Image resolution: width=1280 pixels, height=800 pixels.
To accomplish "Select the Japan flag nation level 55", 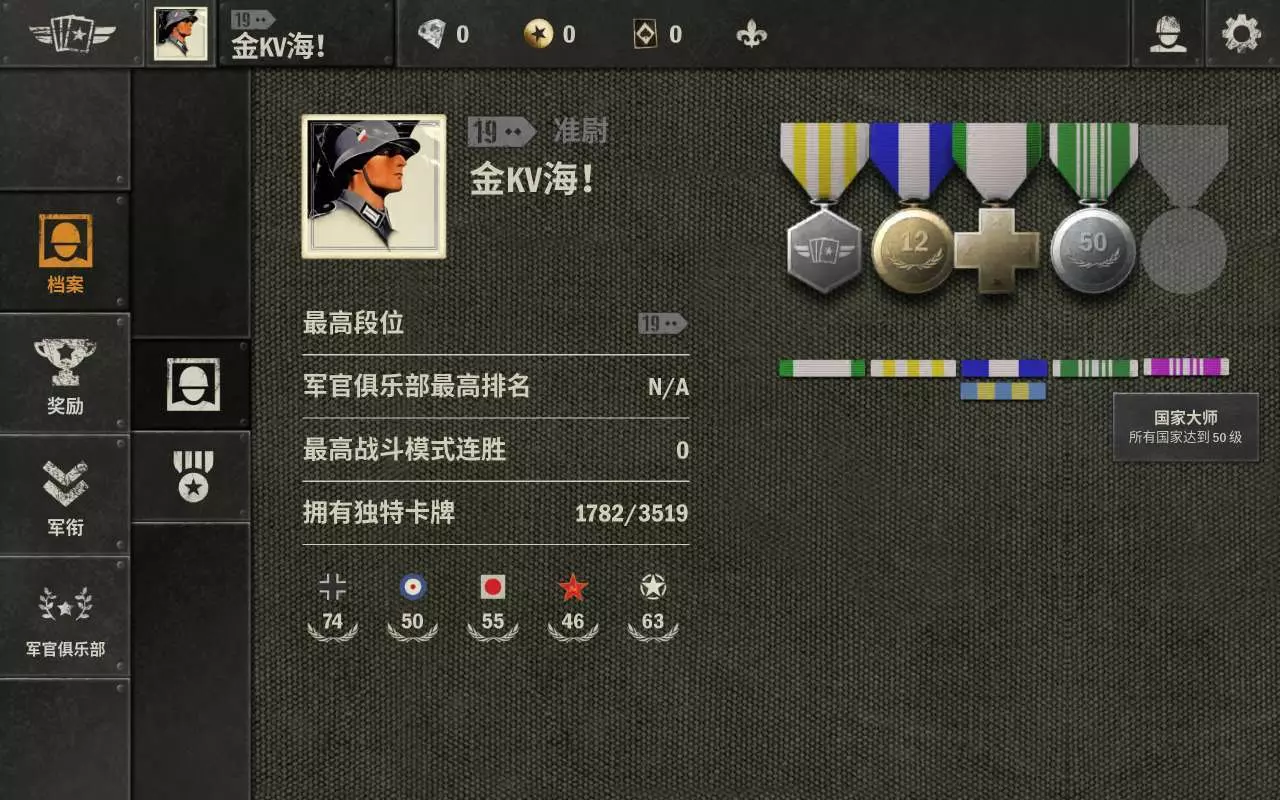I will (492, 606).
